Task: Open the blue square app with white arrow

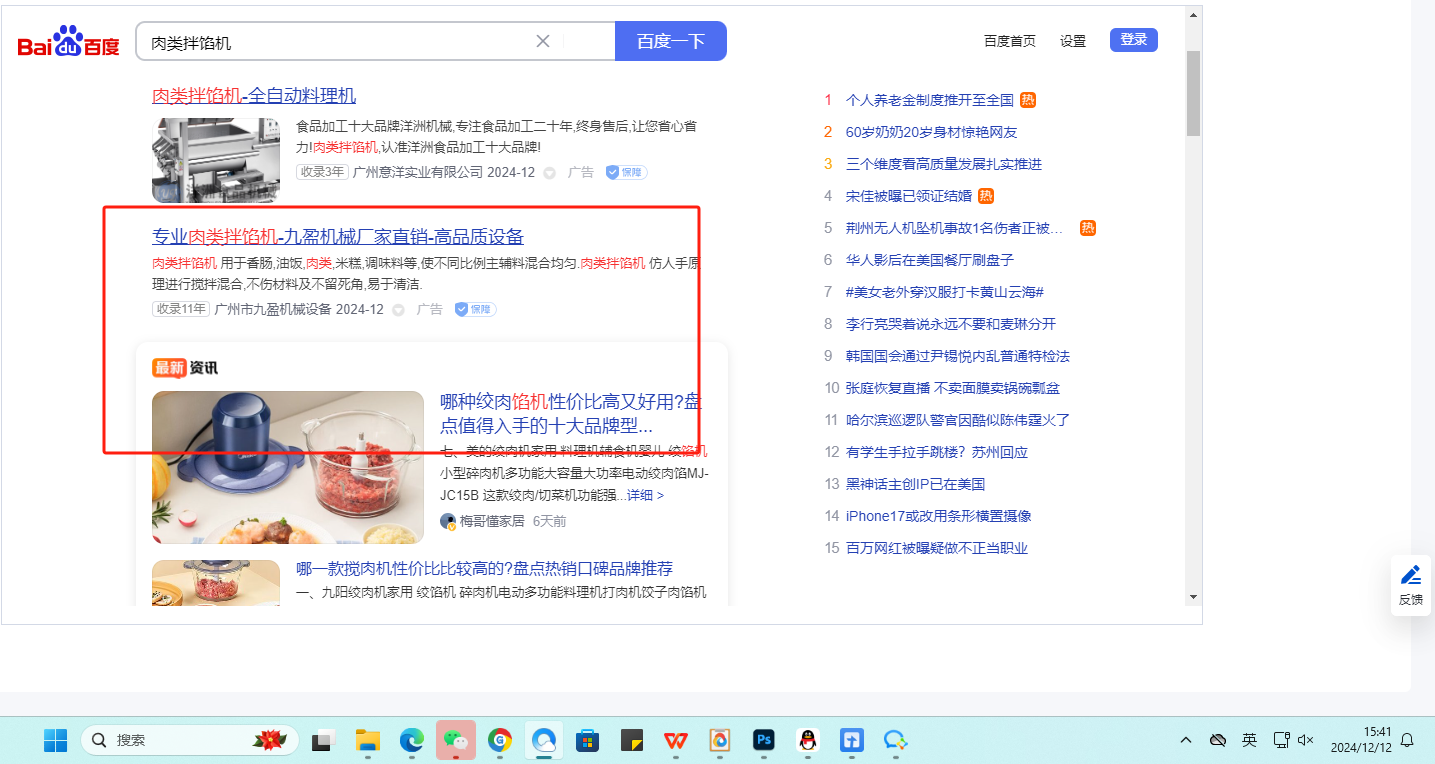Action: click(851, 741)
